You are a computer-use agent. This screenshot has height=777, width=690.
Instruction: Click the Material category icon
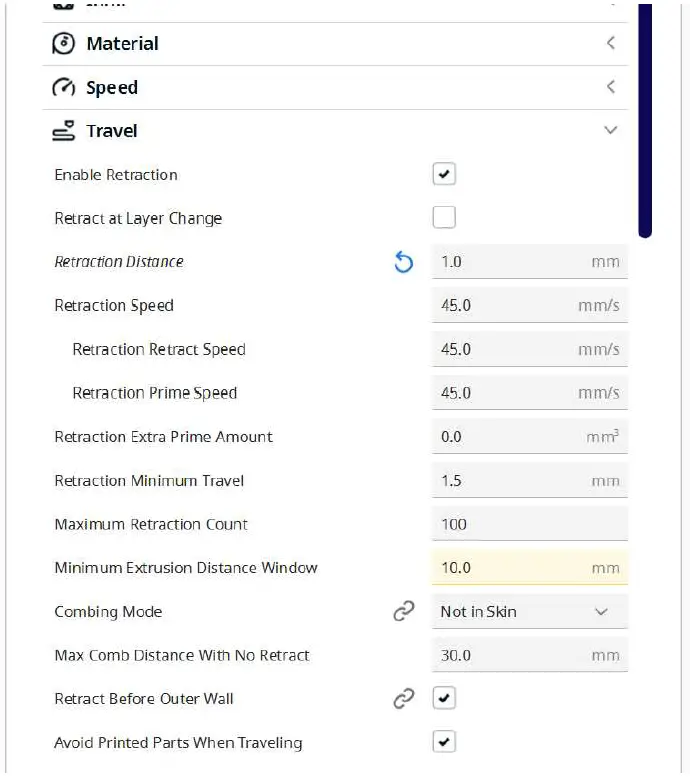64,44
